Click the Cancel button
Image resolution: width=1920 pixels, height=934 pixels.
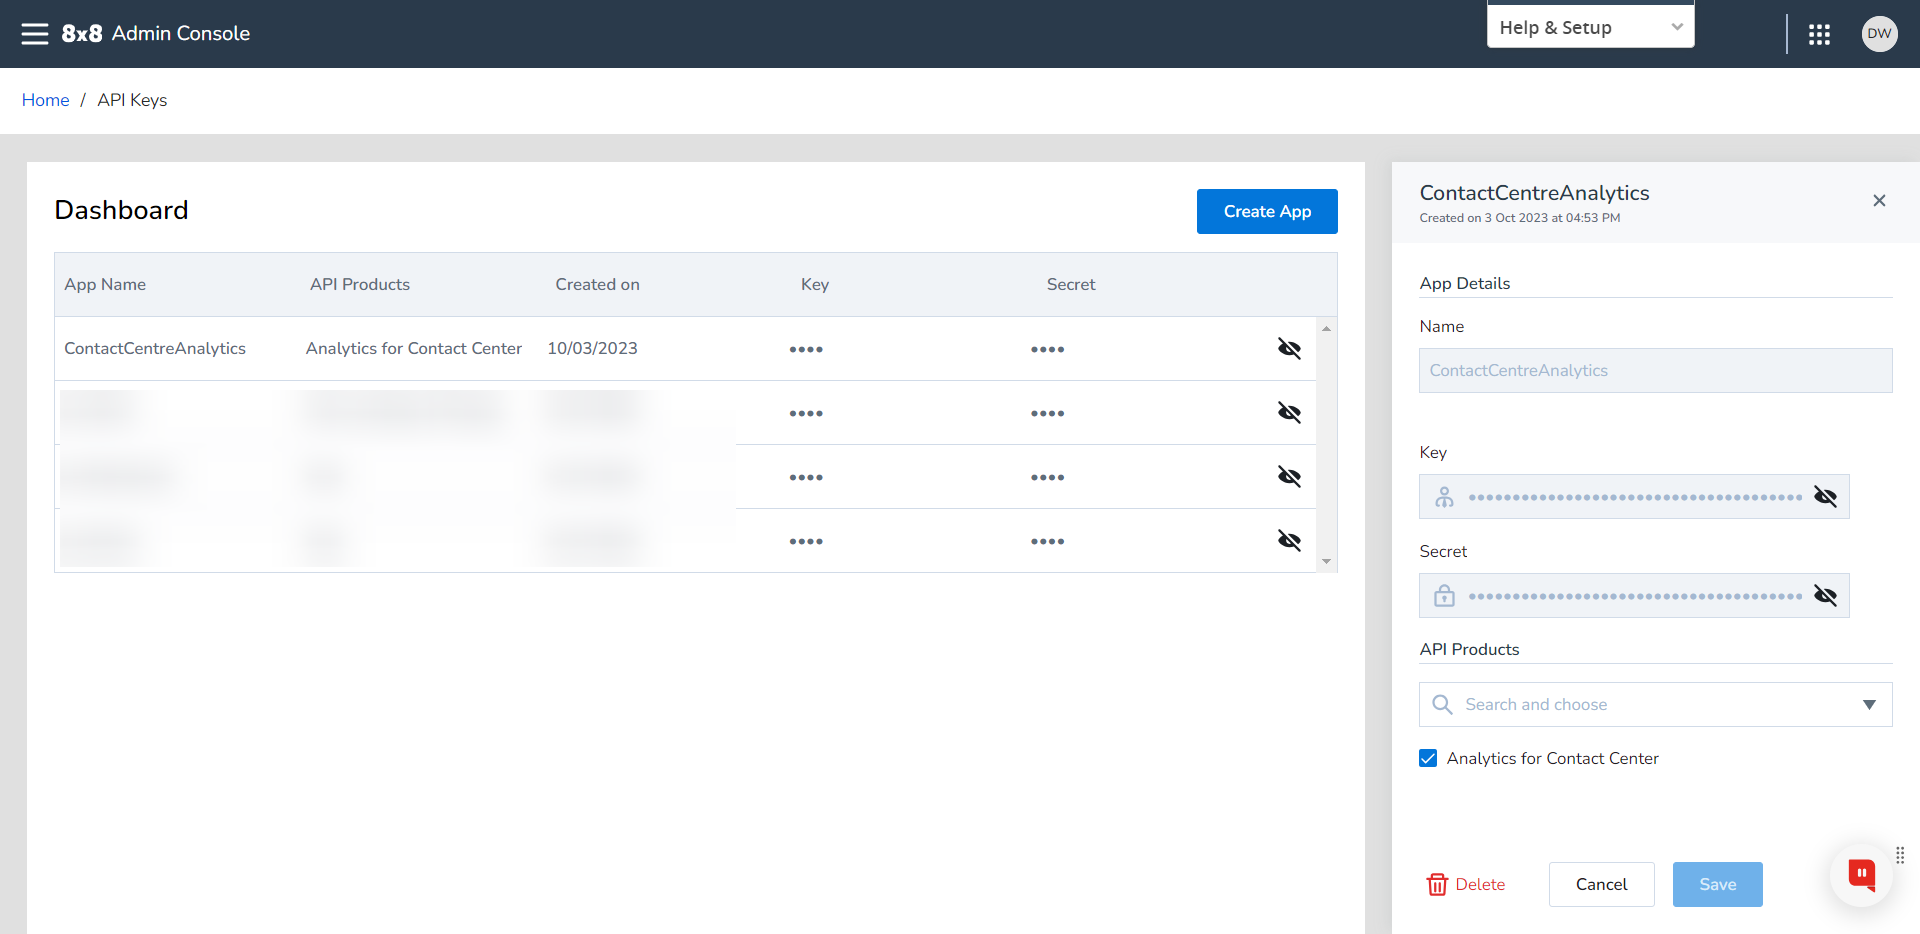coord(1601,884)
